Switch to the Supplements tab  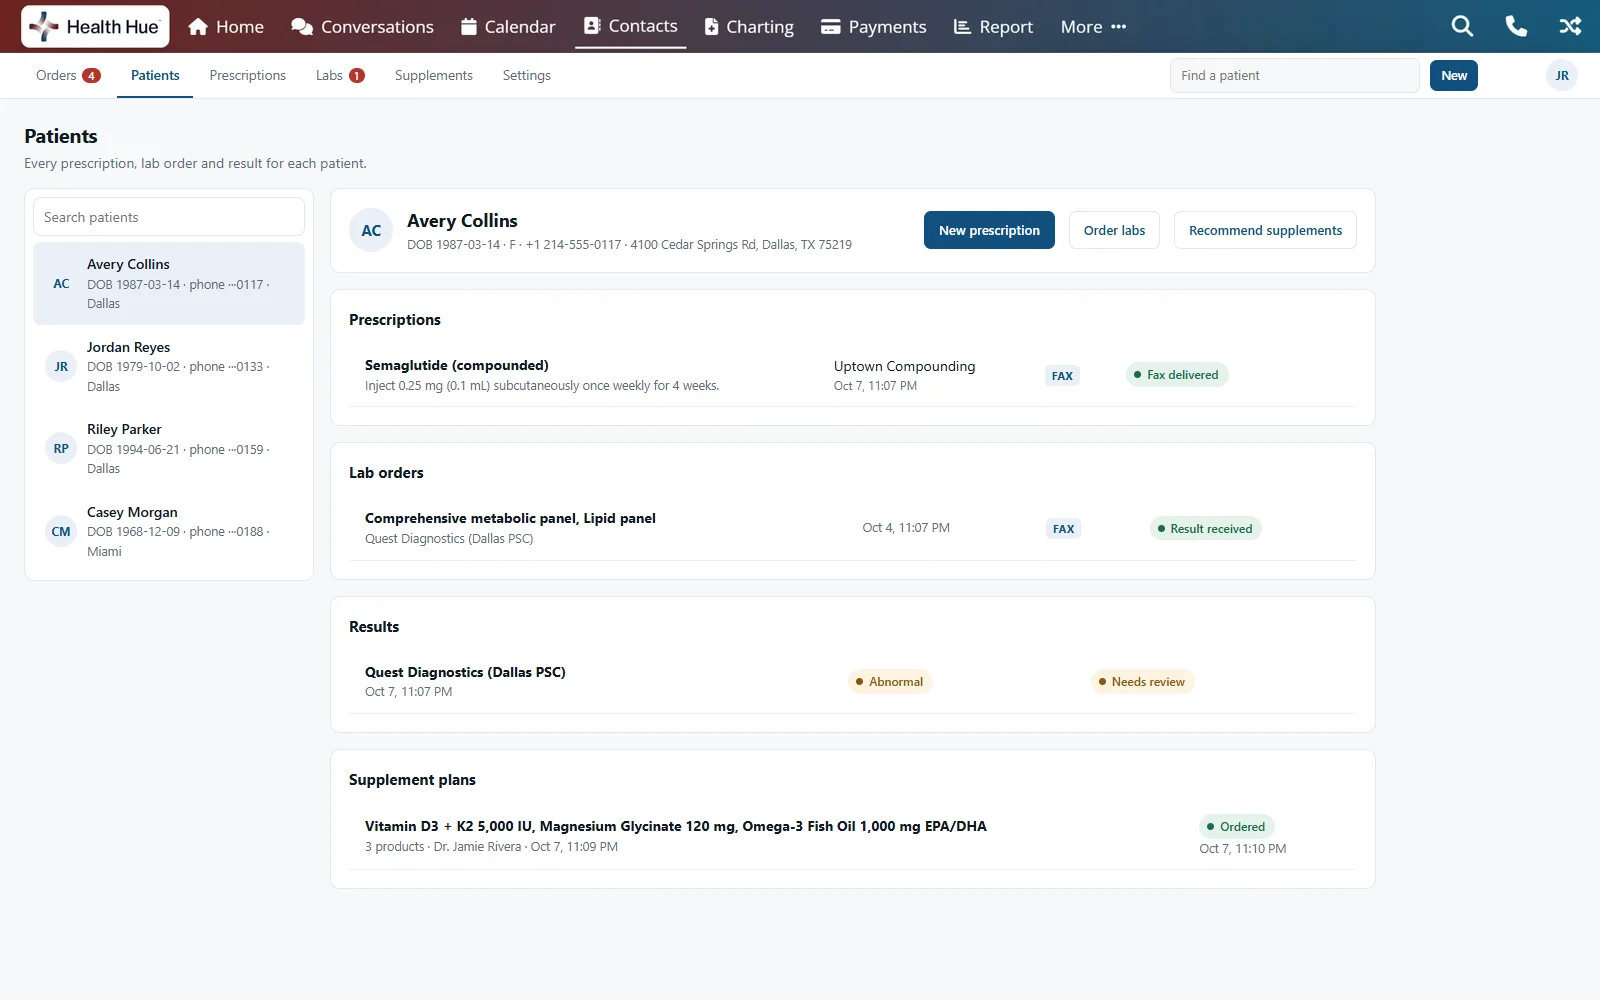(x=433, y=76)
